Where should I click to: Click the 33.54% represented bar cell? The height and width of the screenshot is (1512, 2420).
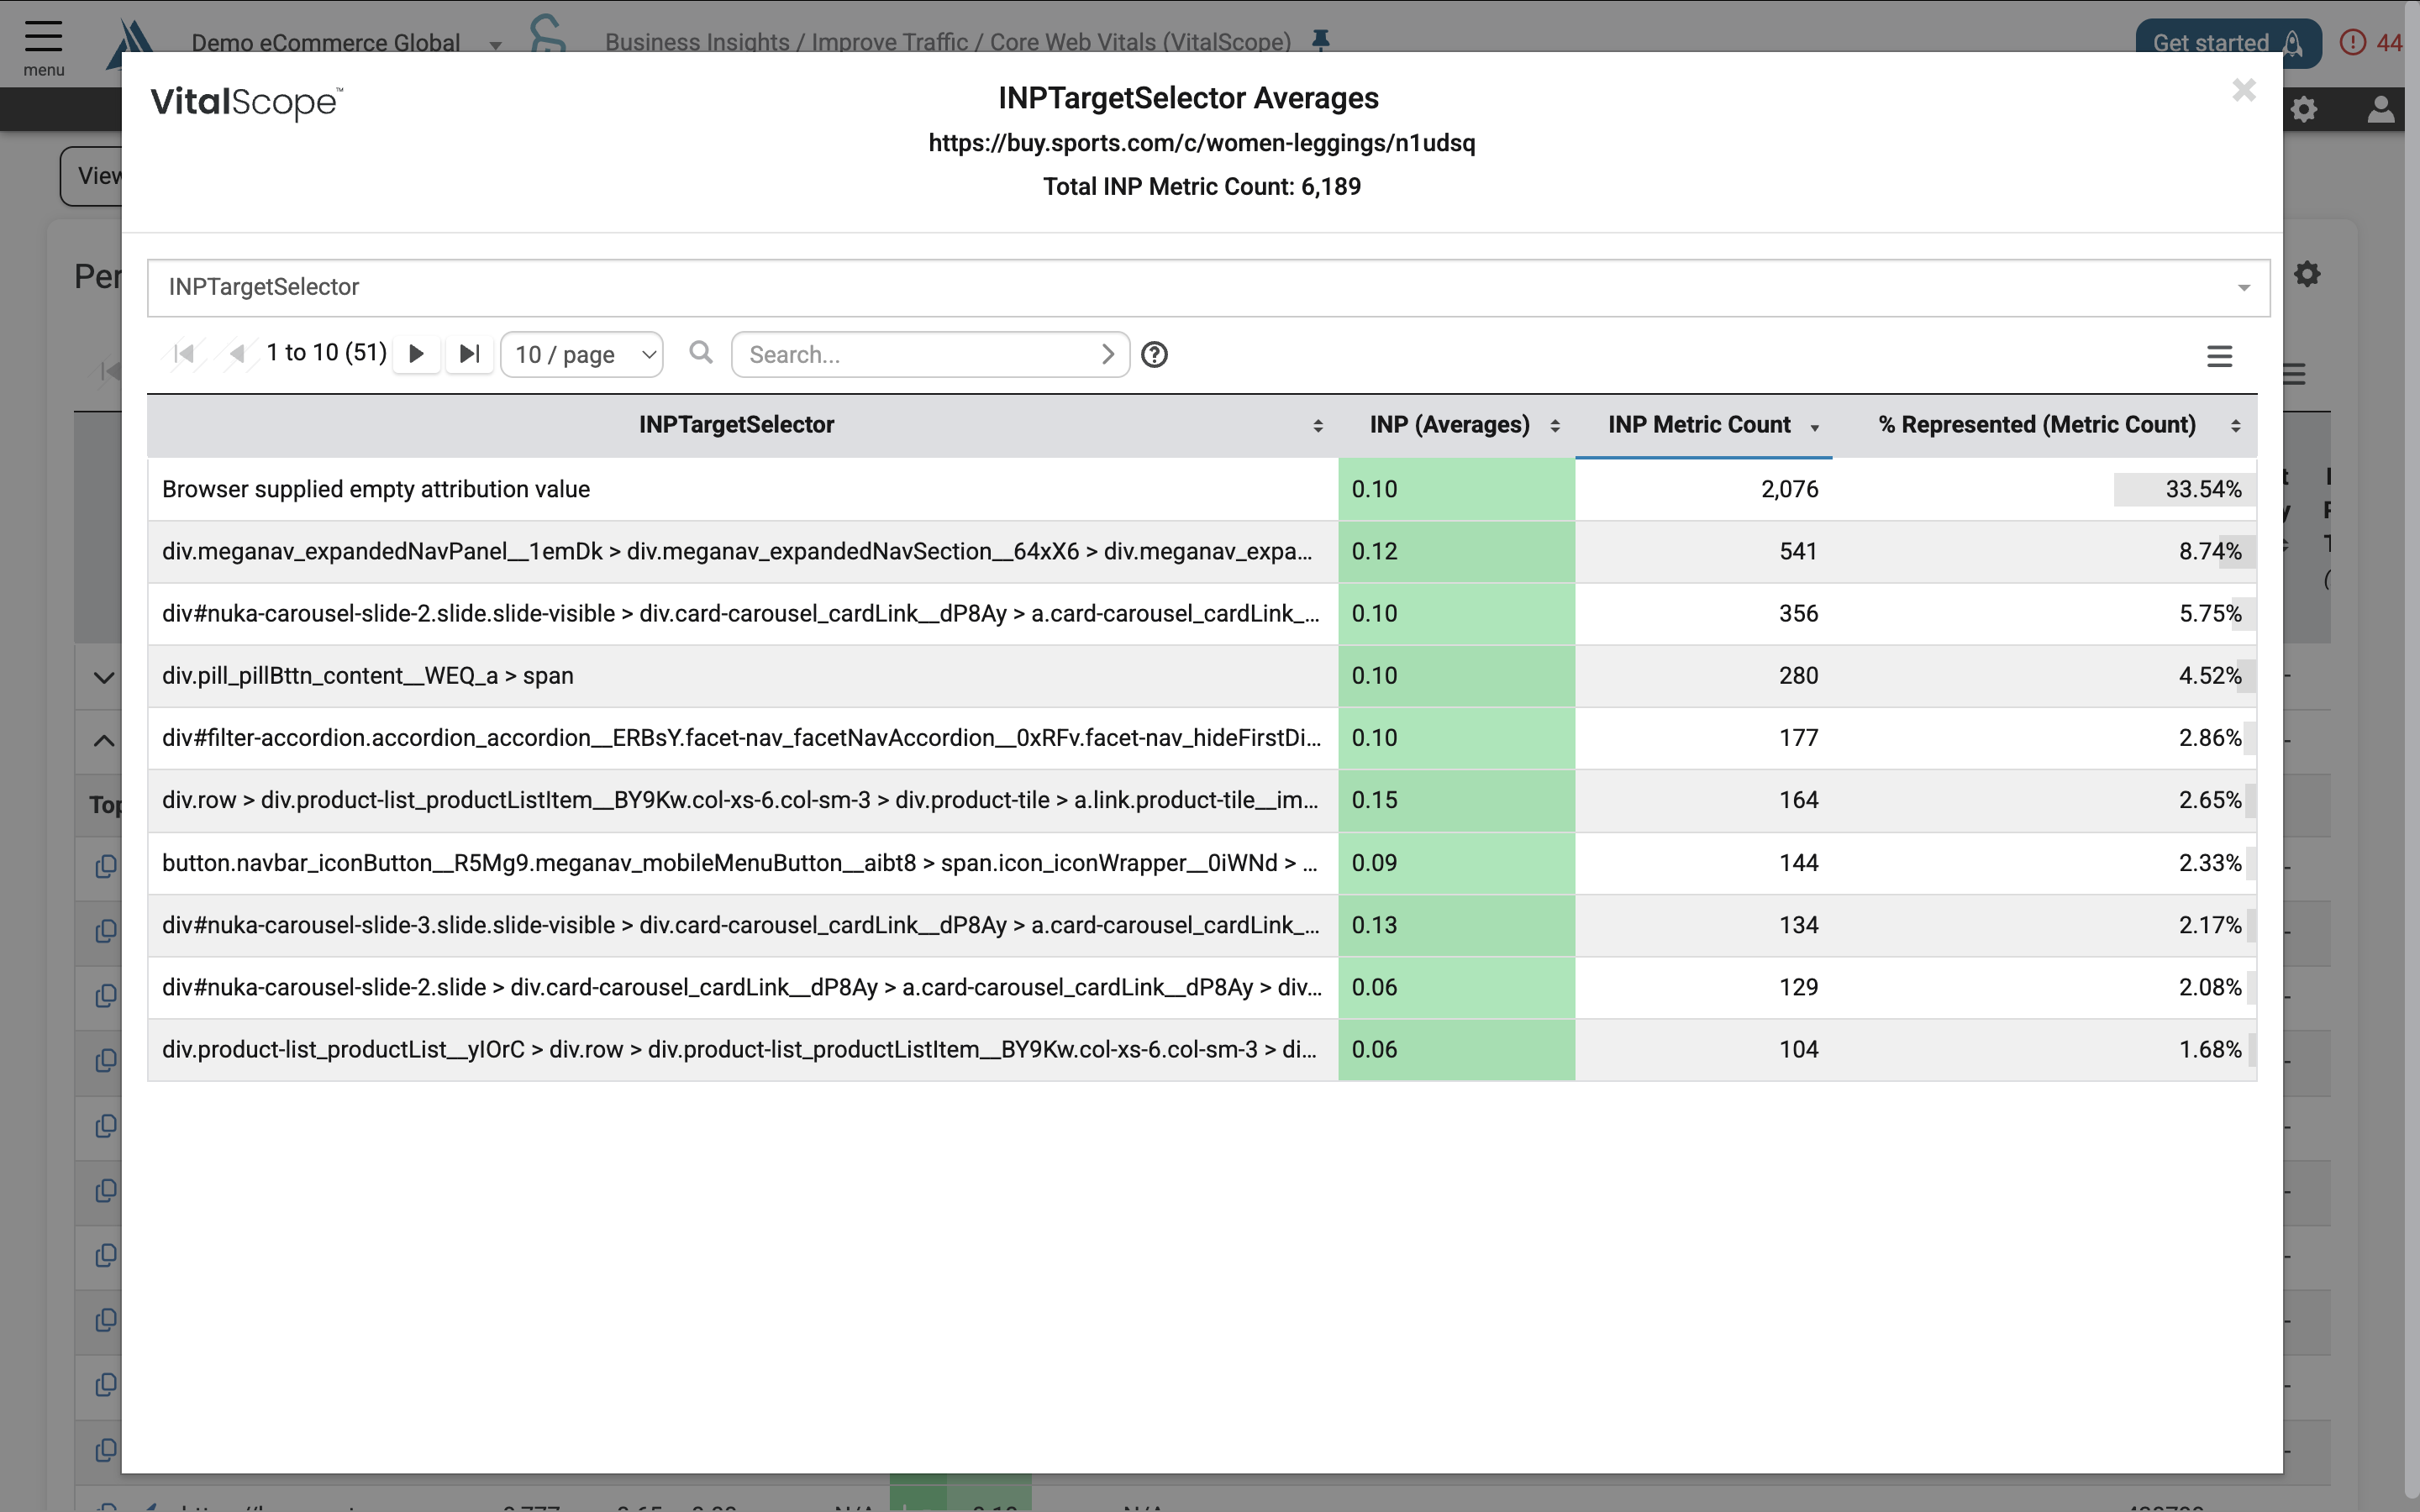tap(2044, 489)
